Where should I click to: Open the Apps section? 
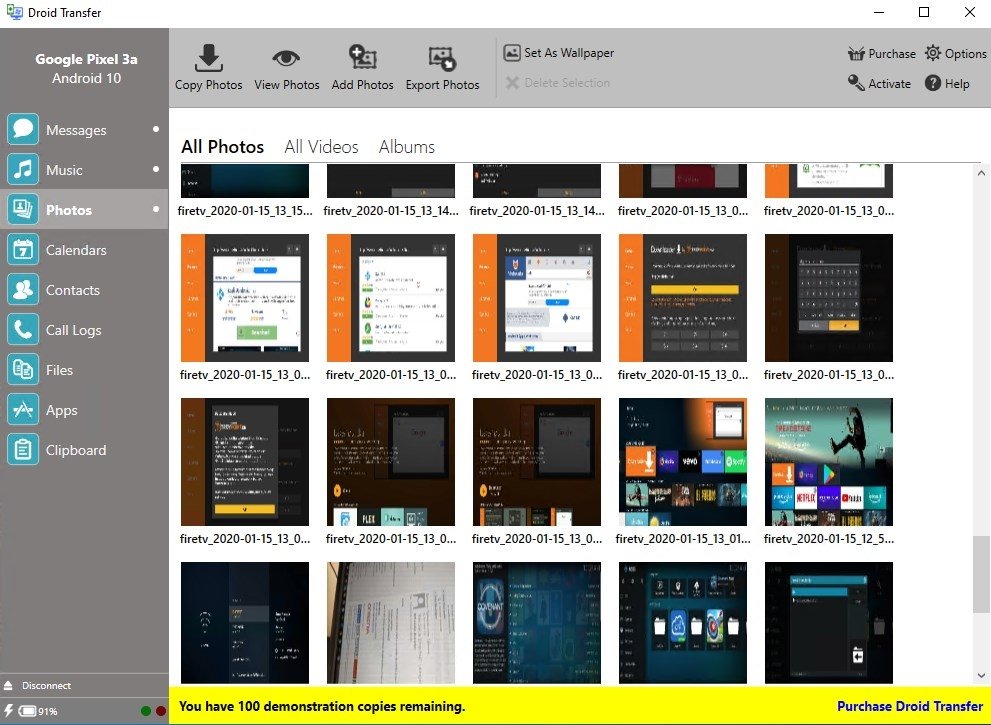[x=84, y=410]
